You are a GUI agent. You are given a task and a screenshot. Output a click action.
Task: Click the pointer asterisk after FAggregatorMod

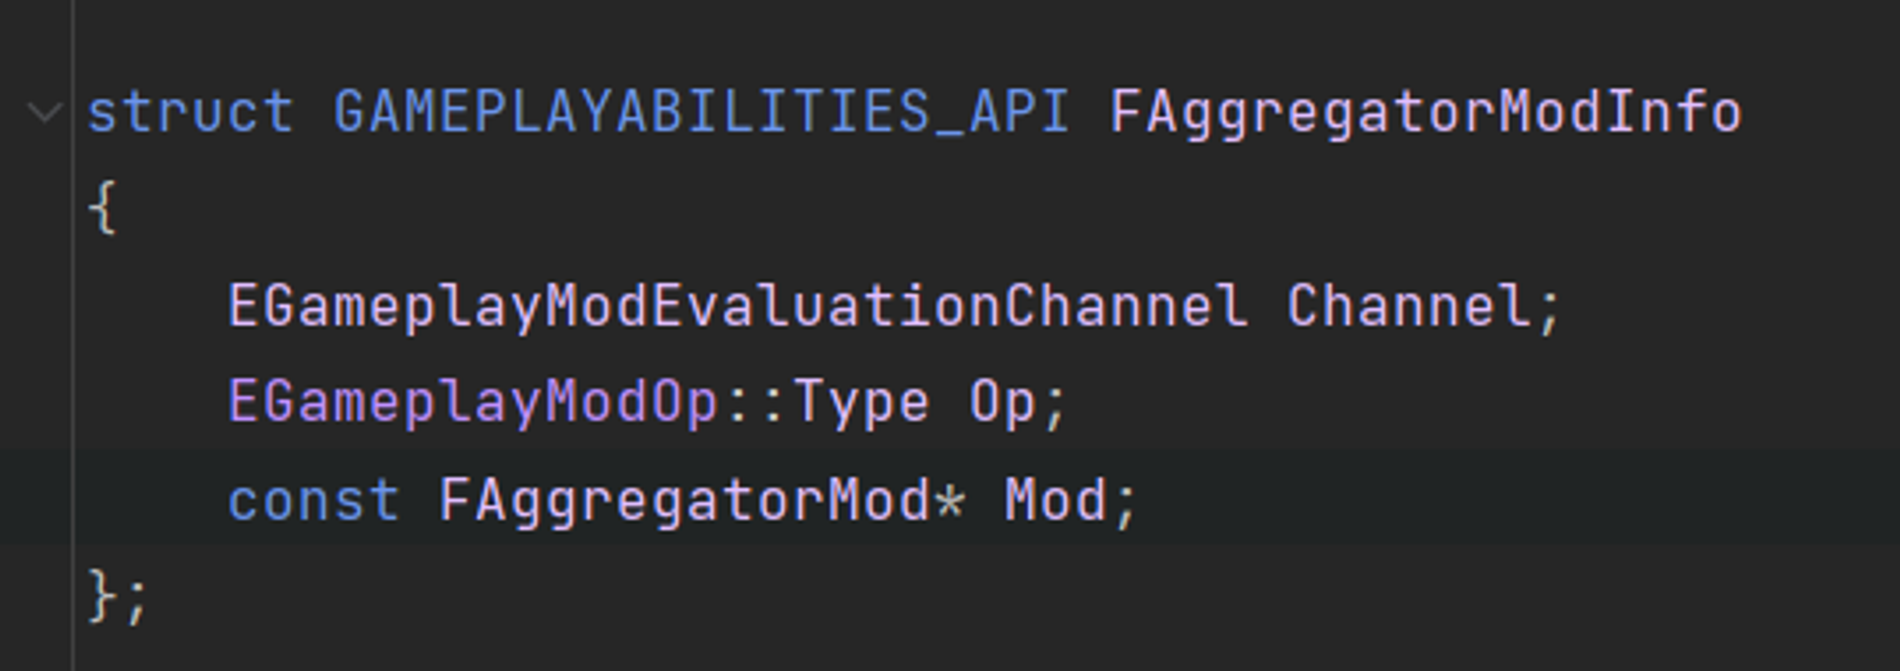coord(949,499)
